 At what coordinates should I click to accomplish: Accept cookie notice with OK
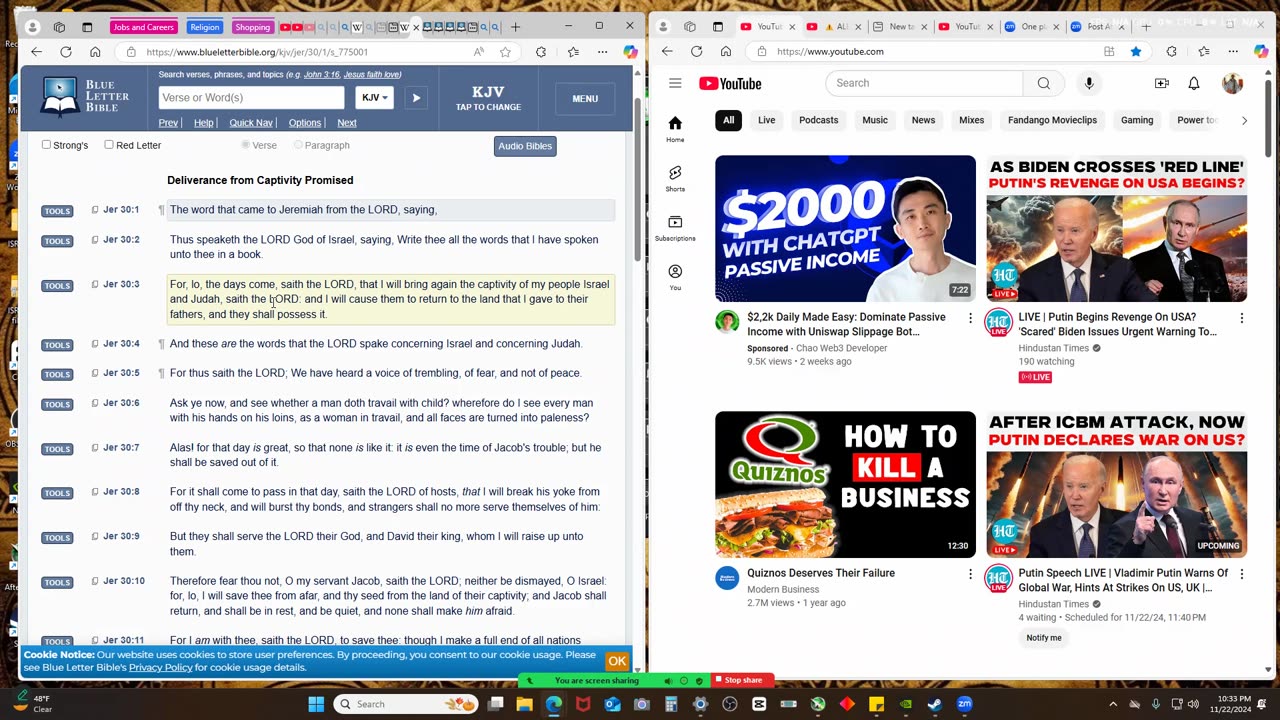coord(617,661)
